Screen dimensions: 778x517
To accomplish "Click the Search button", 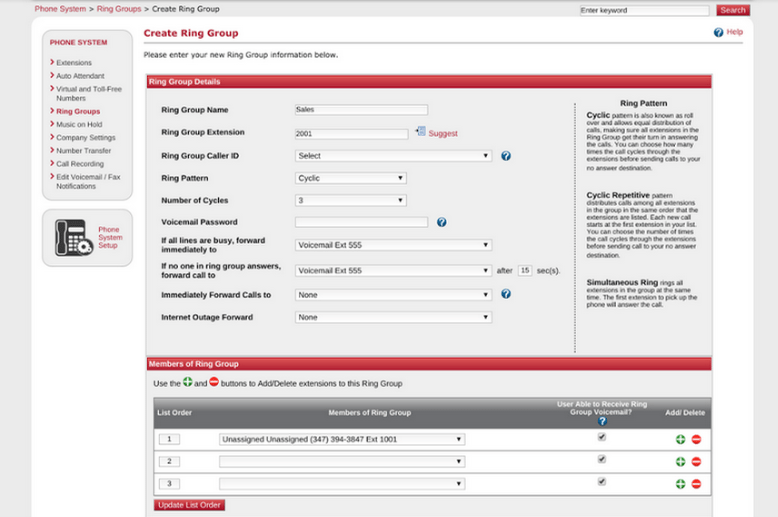I will point(733,10).
